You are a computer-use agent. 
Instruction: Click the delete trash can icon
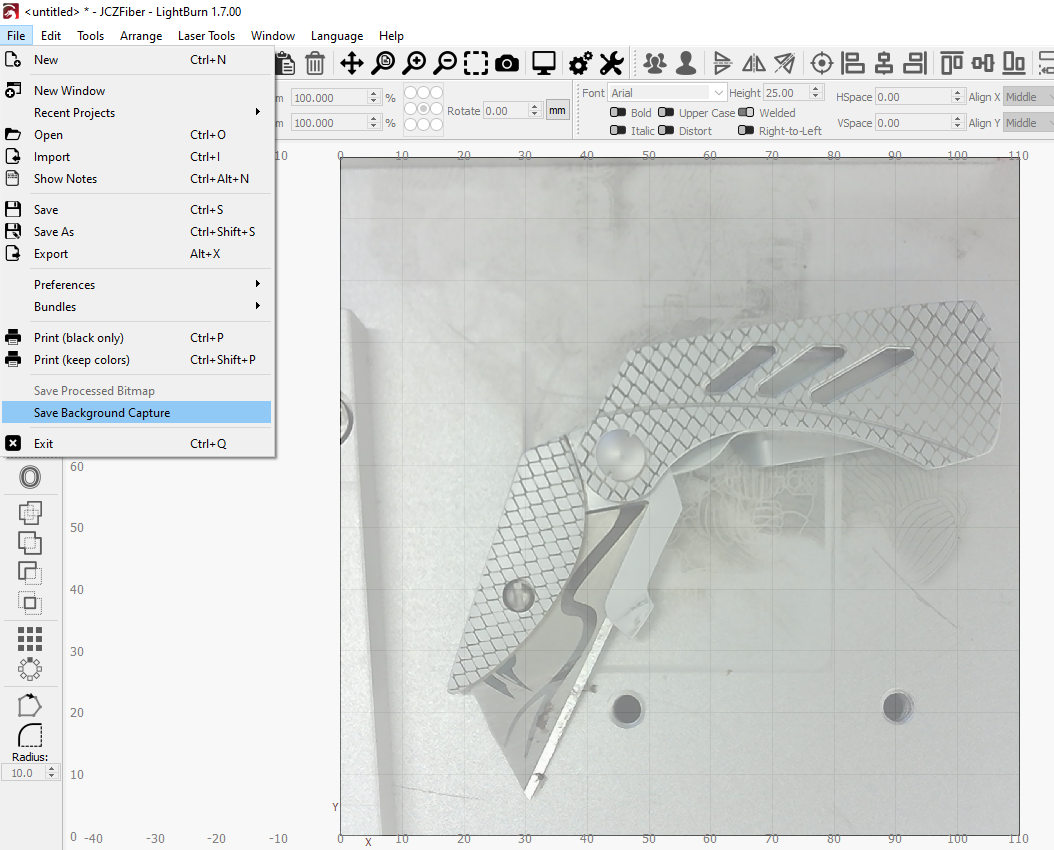(314, 64)
